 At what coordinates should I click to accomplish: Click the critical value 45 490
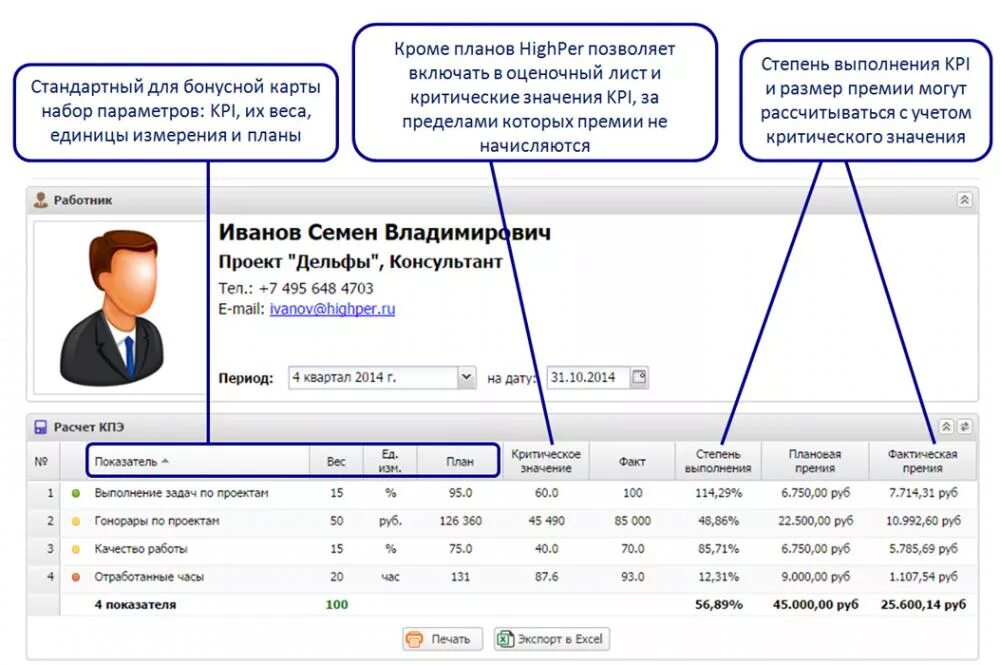pyautogui.click(x=547, y=521)
